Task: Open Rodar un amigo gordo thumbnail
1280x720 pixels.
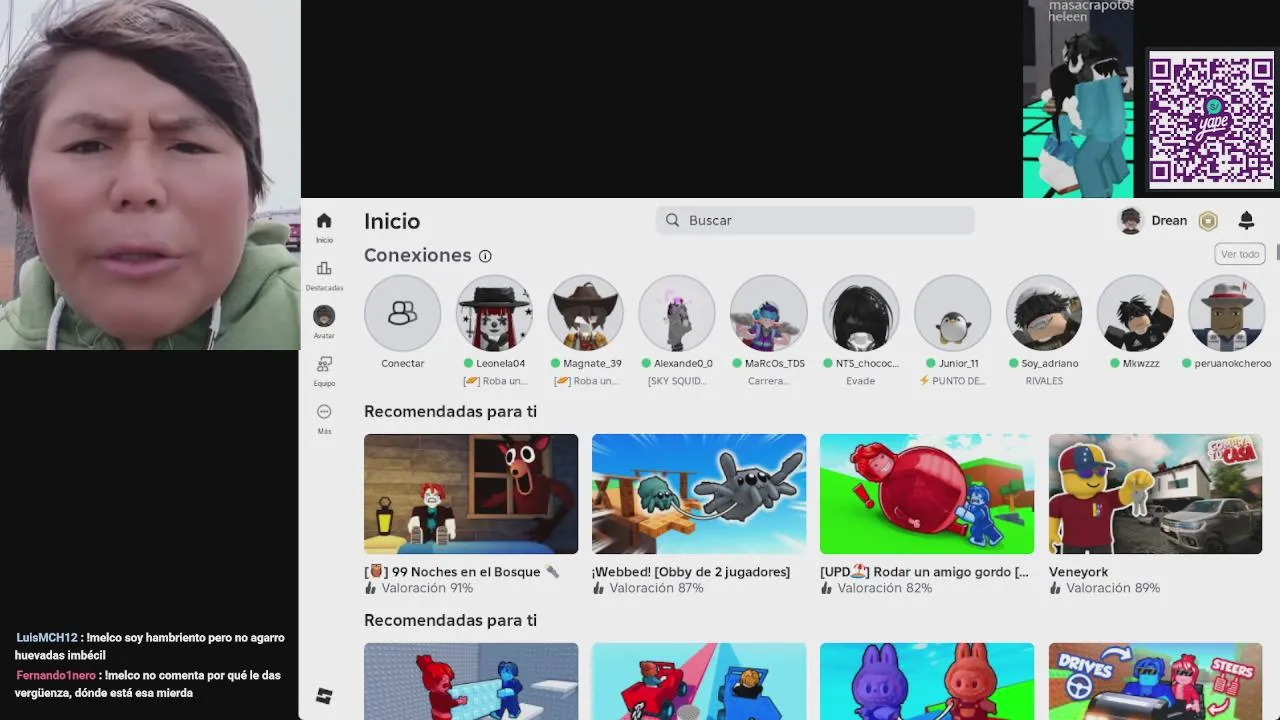Action: [x=927, y=494]
